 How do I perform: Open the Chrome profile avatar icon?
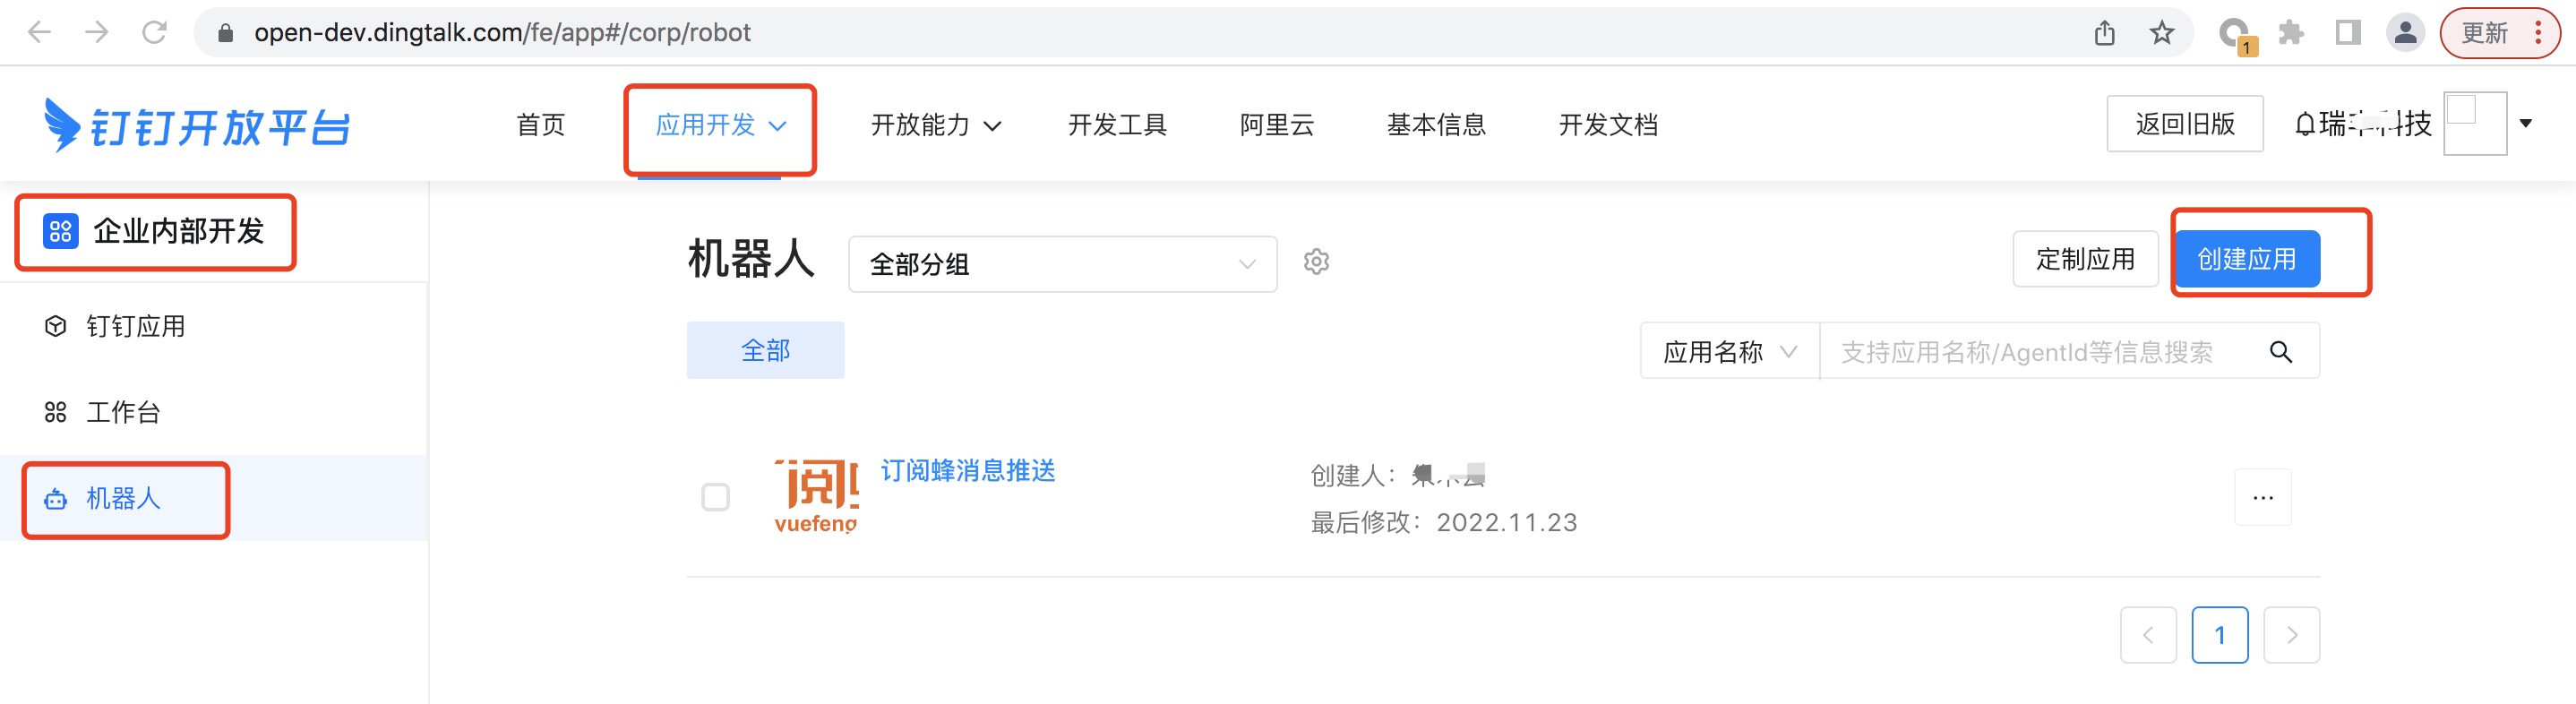(2405, 33)
